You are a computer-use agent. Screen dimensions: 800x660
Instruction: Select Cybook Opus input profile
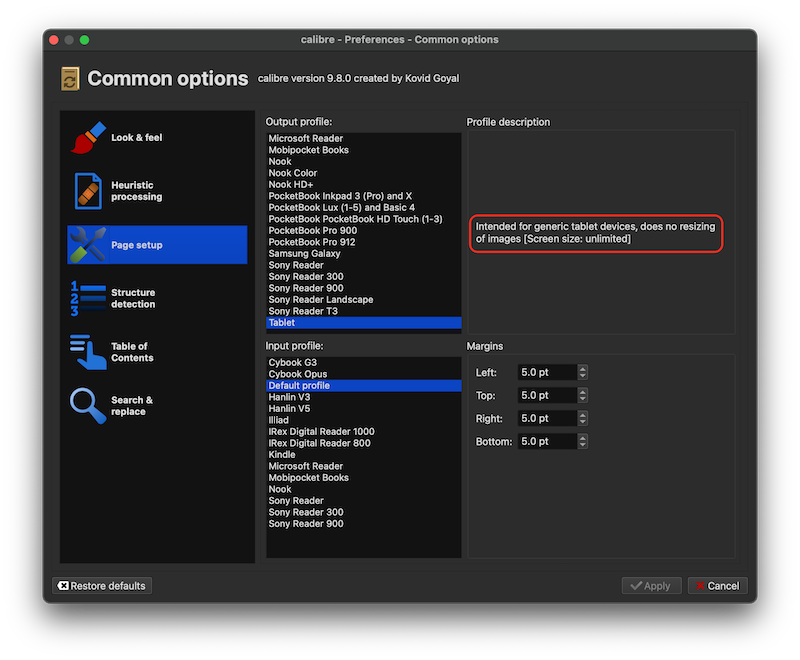pos(364,374)
